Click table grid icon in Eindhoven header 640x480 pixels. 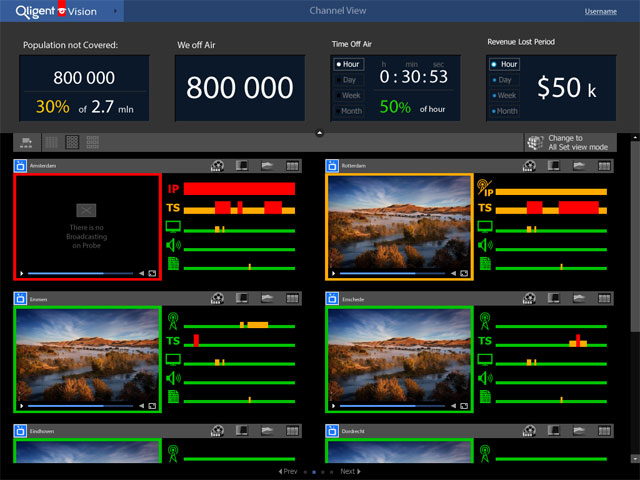pos(292,431)
